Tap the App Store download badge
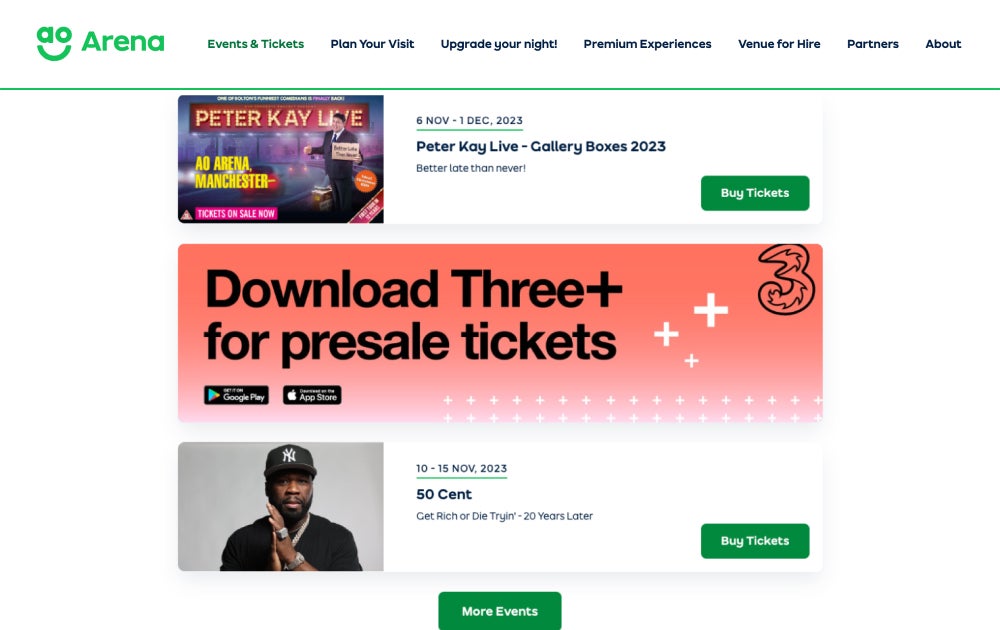Viewport: 1000px width, 630px height. pyautogui.click(x=312, y=395)
